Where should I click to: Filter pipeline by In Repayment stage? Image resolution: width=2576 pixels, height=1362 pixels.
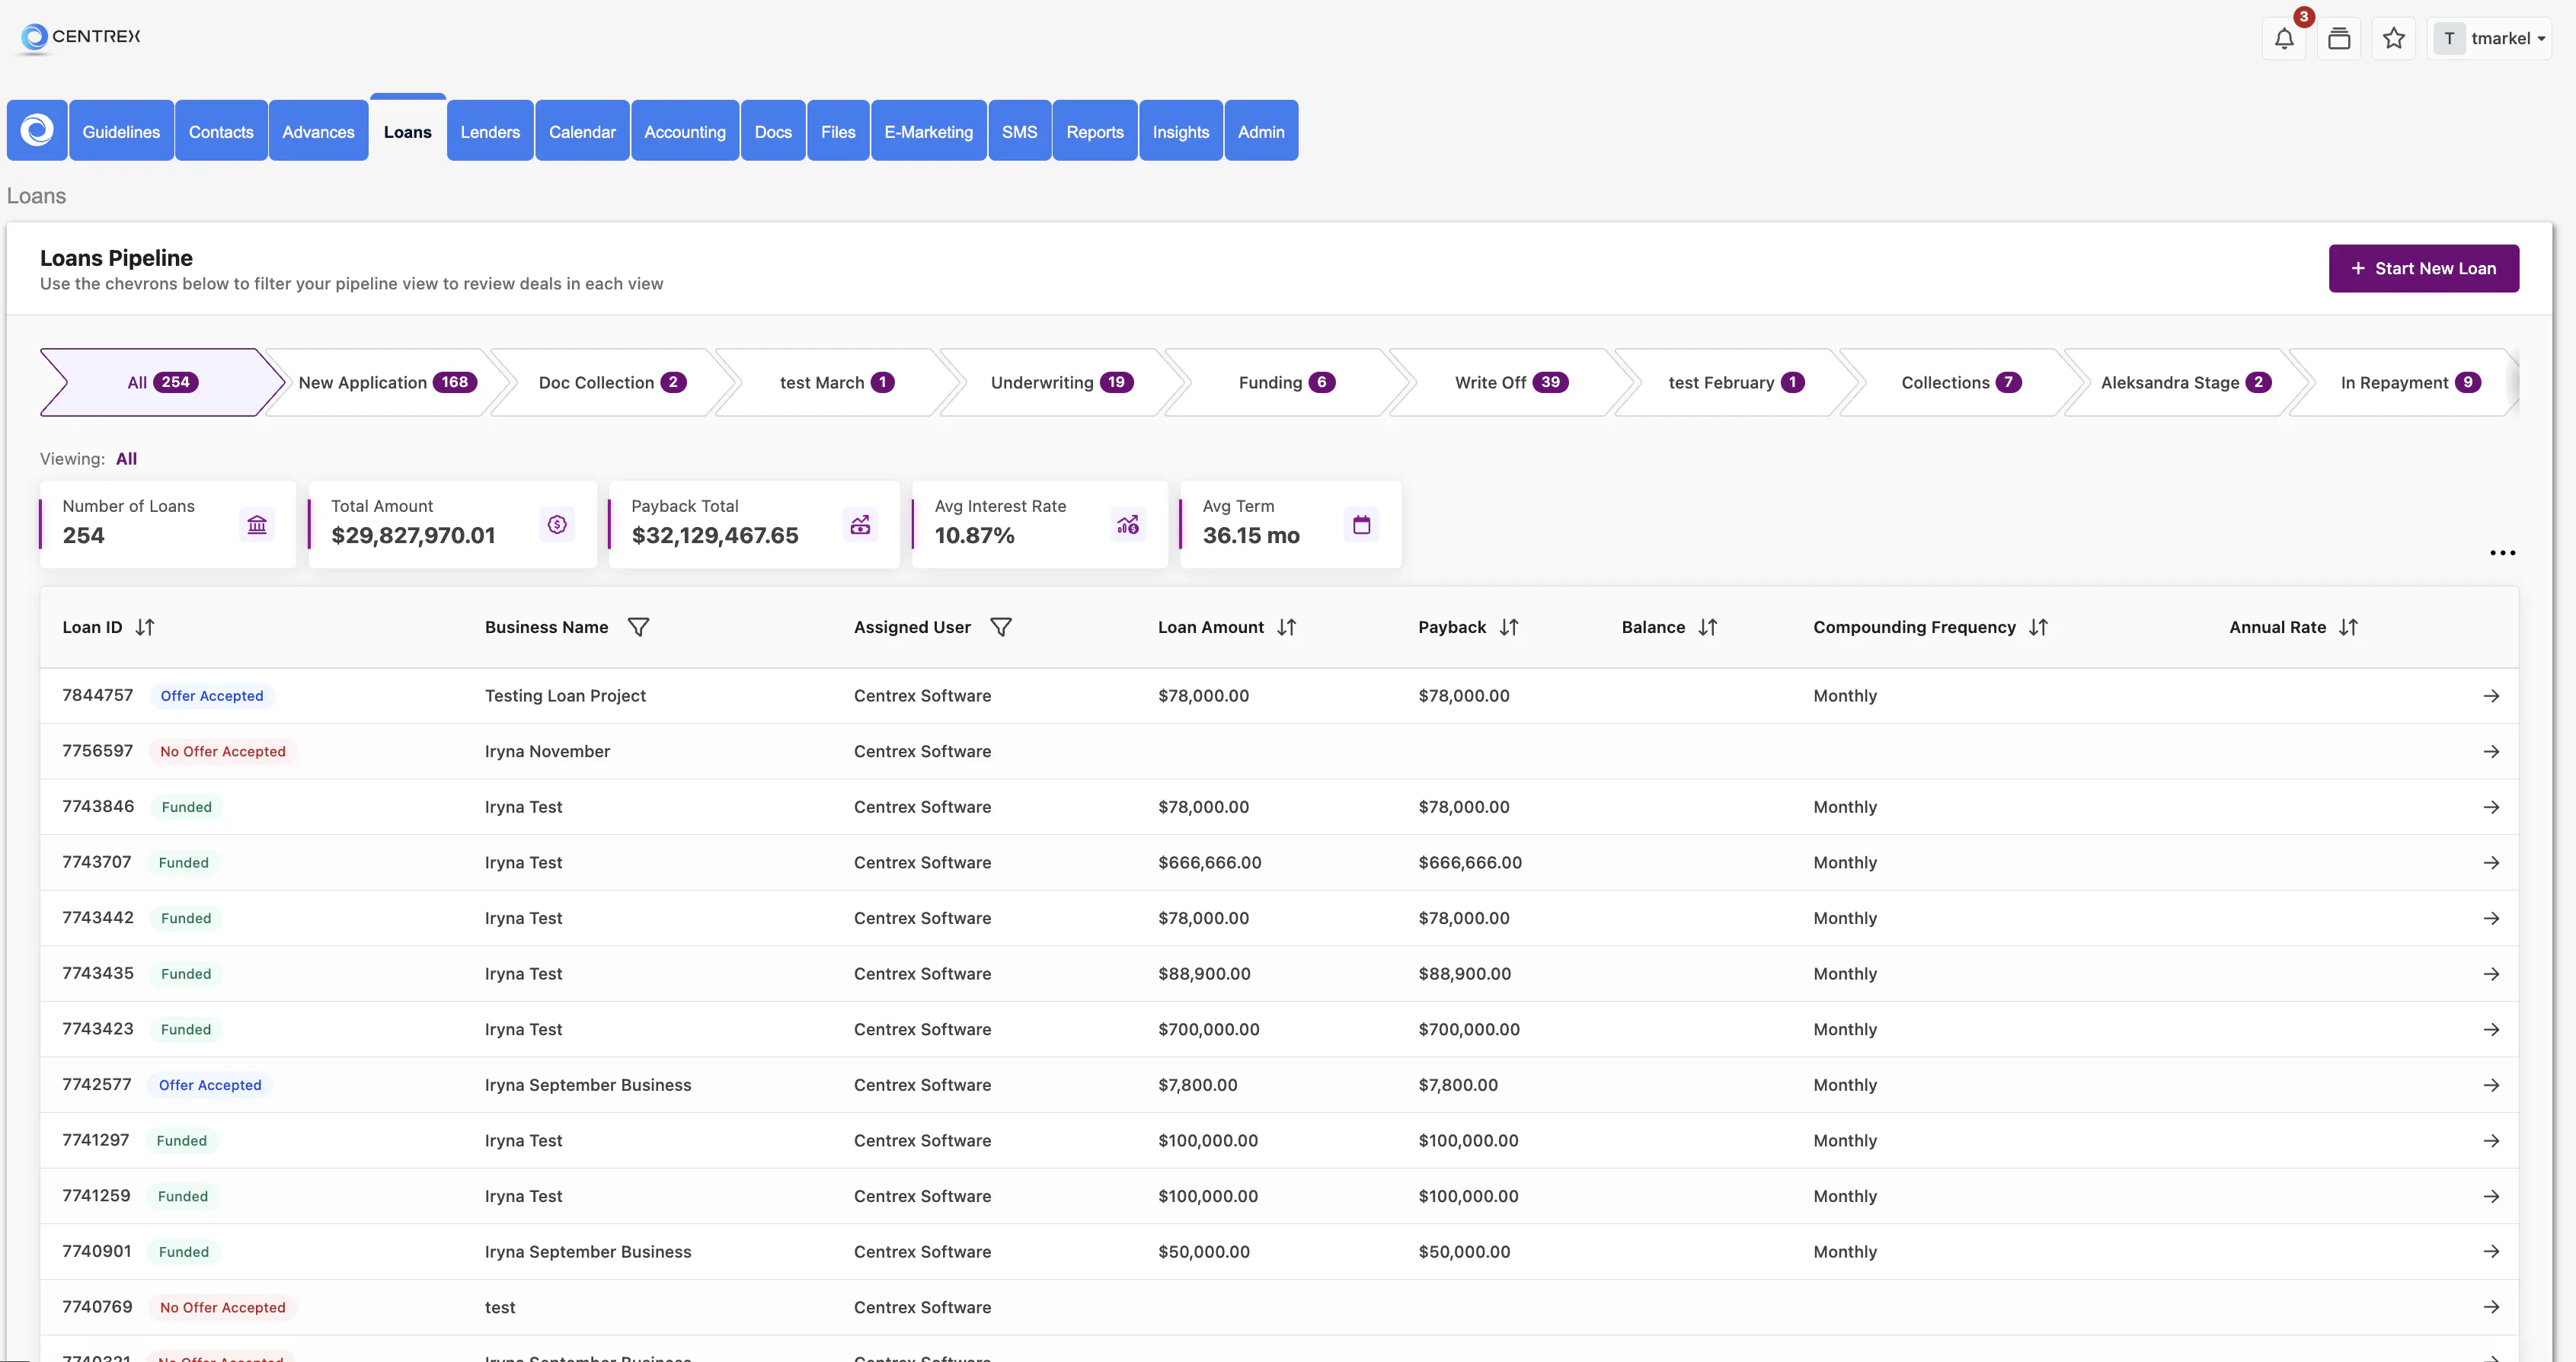click(x=2410, y=383)
